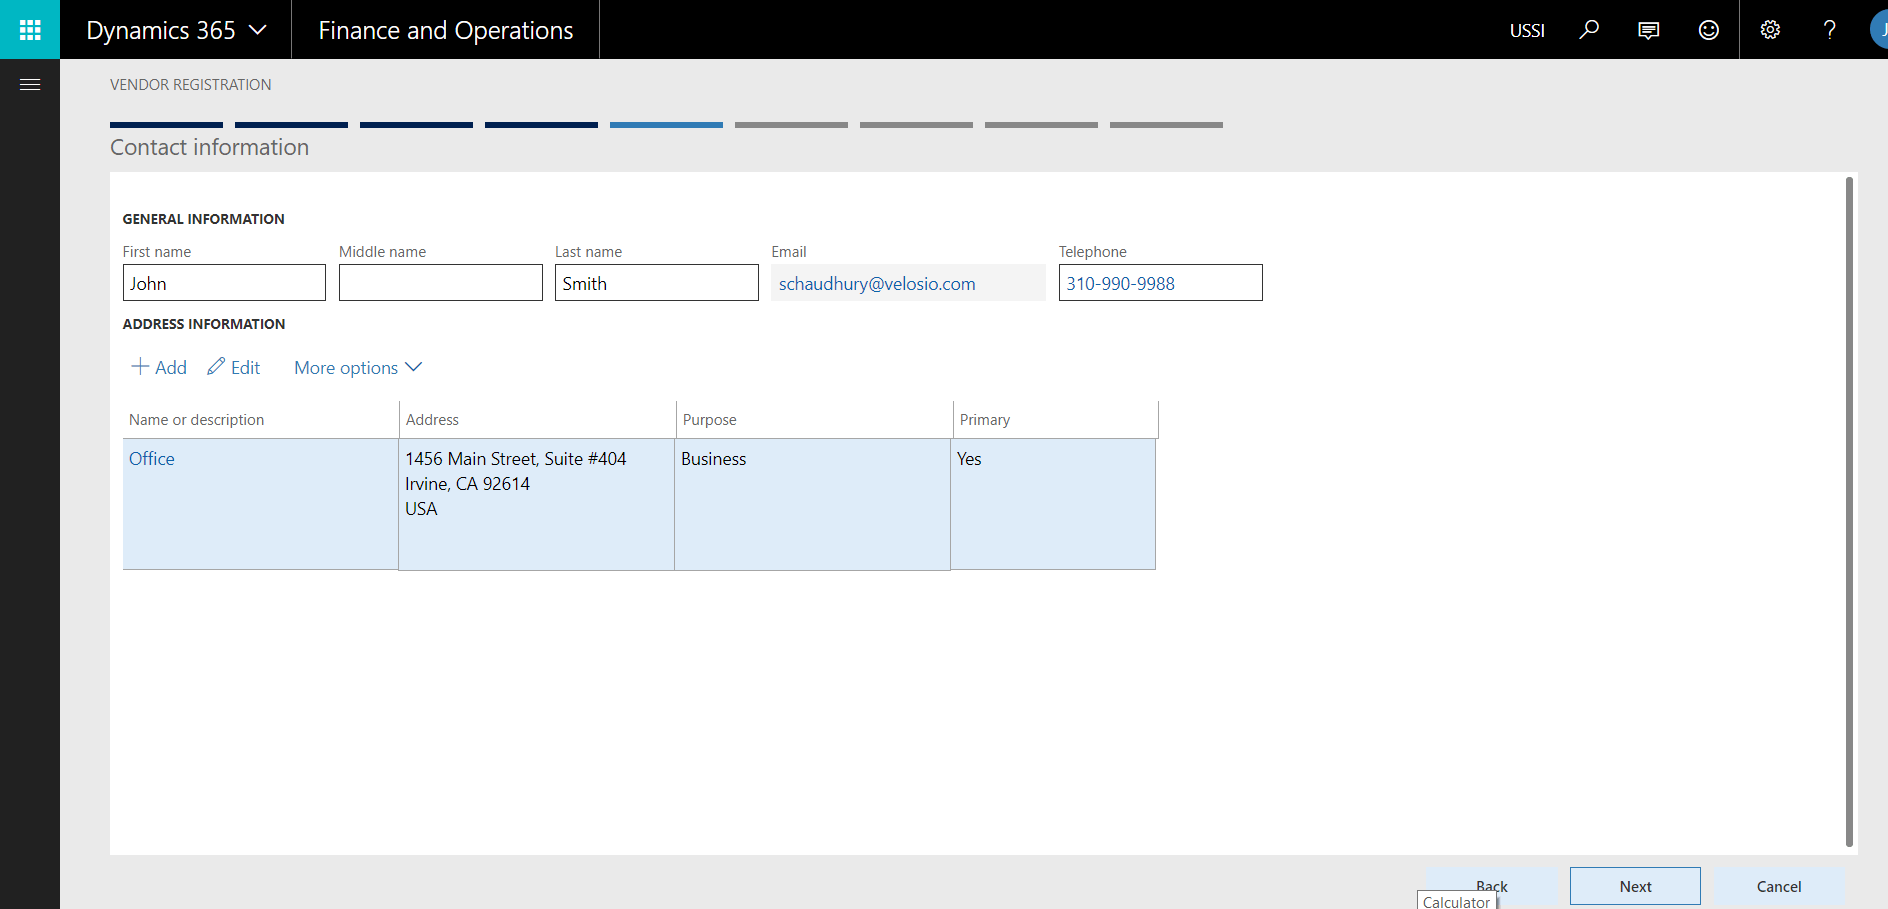Open help using the question mark icon

point(1829,29)
